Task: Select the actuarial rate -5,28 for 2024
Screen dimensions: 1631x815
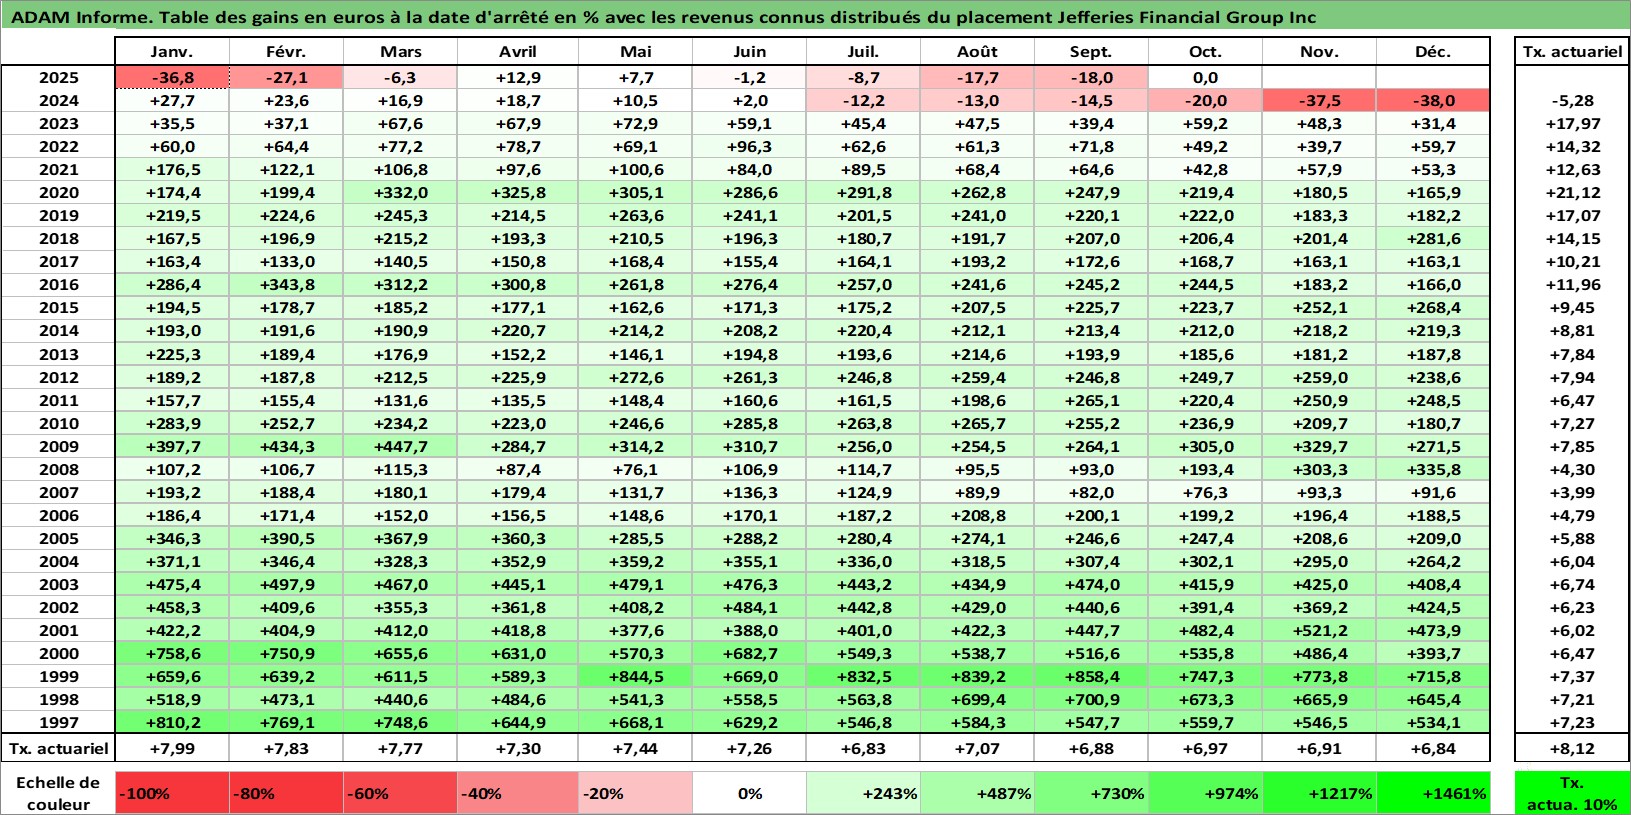Action: tap(1572, 101)
